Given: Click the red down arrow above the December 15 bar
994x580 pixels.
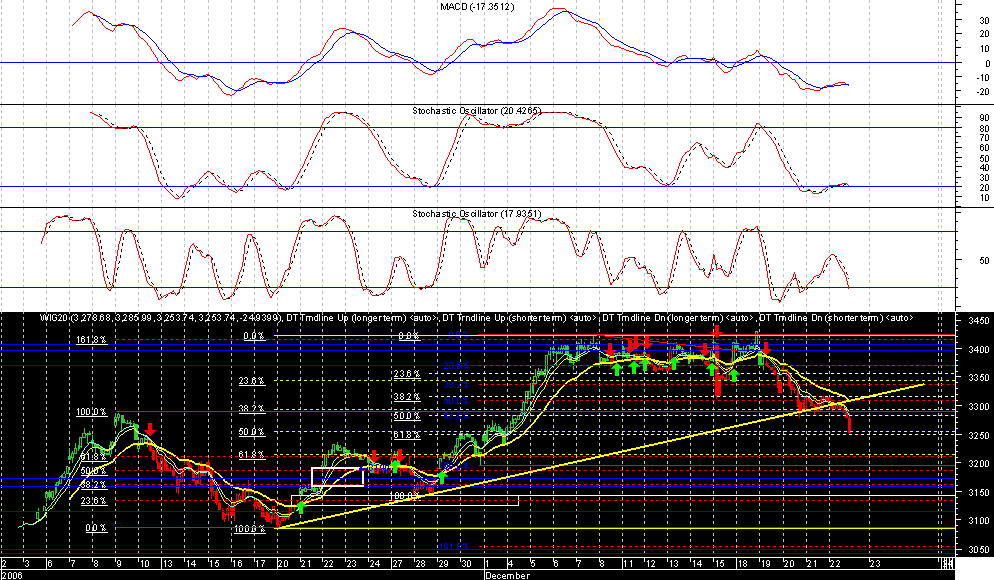Looking at the screenshot, I should click(717, 333).
